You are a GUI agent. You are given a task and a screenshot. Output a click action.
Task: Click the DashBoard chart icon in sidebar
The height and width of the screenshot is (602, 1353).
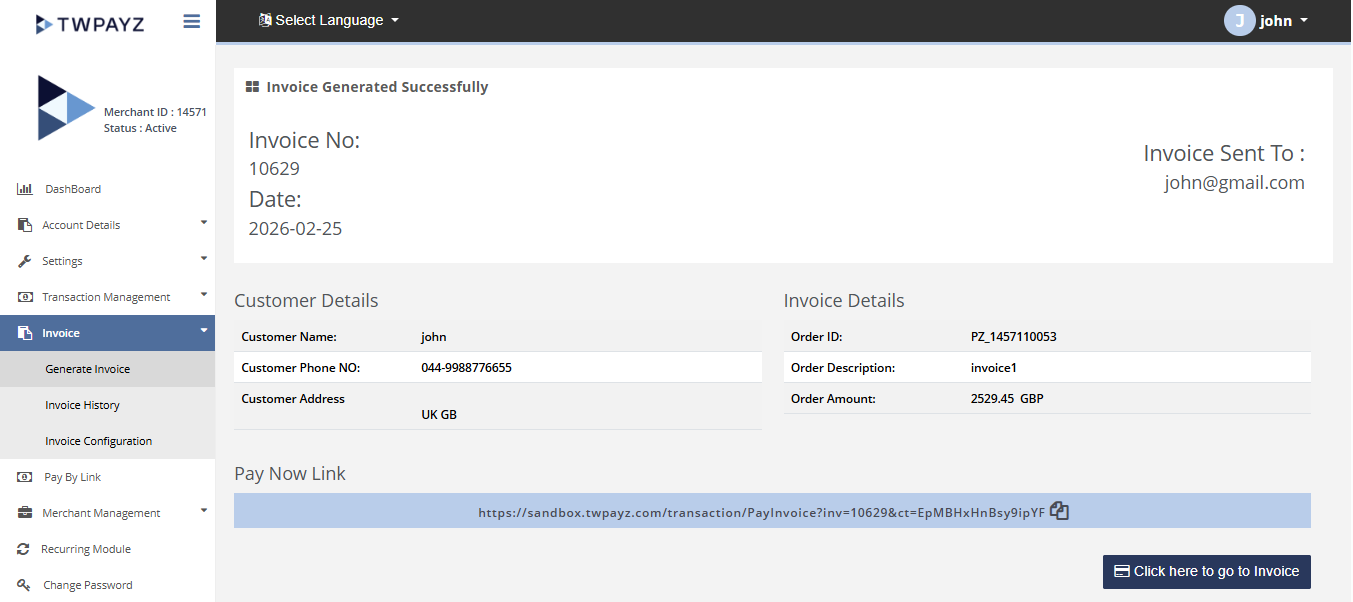click(25, 189)
